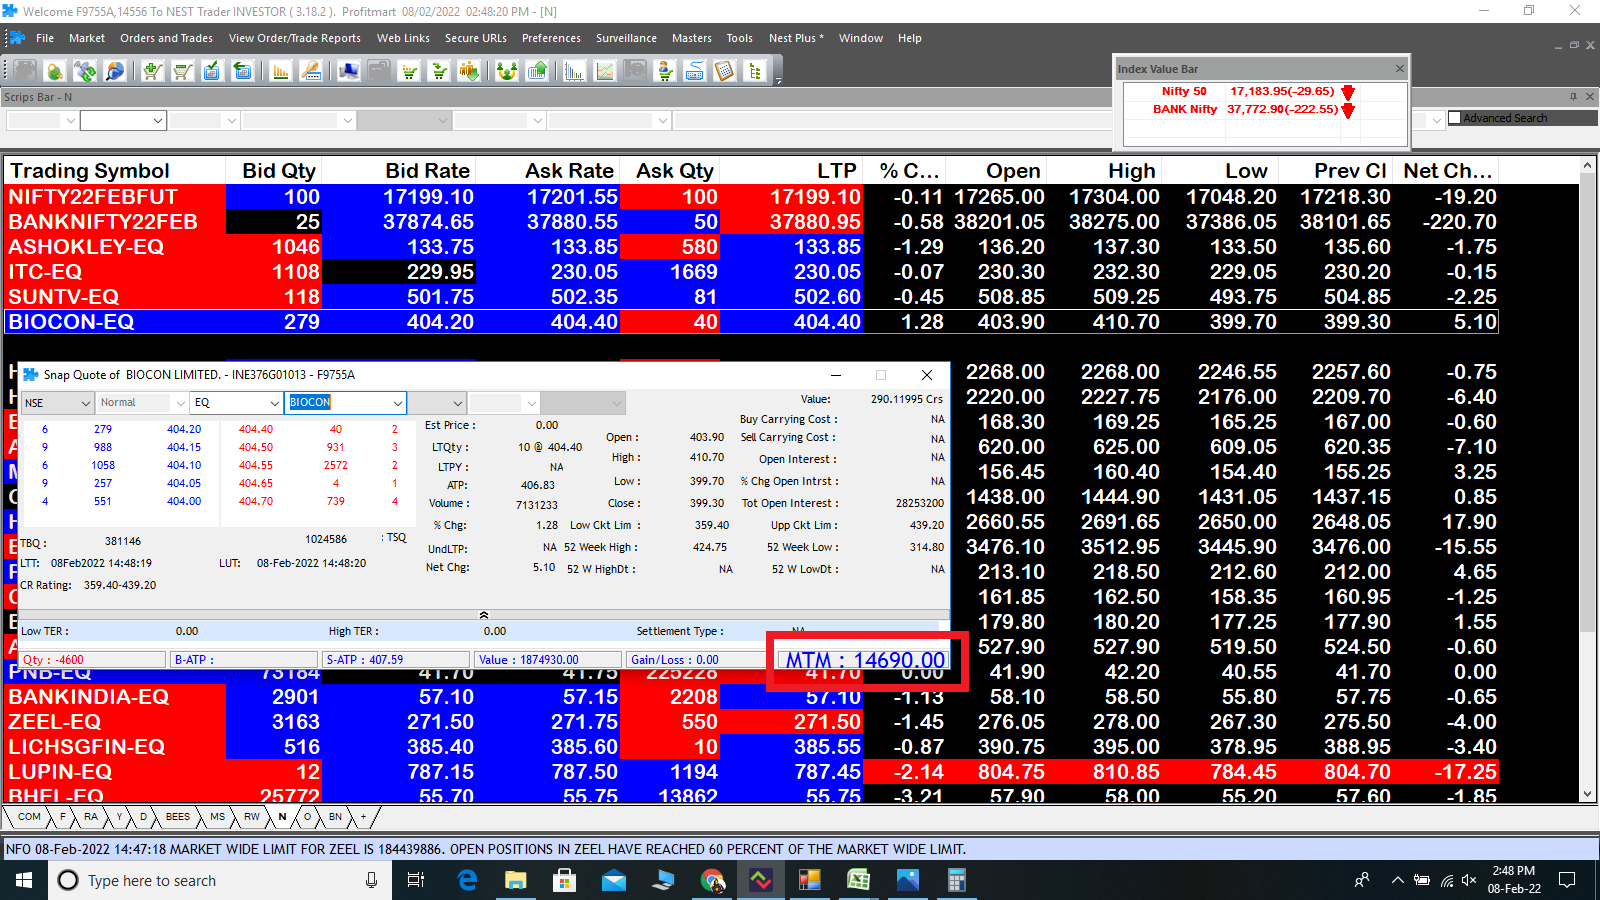
Task: Click the scrollbar up arrow of market watch
Action: (1587, 164)
